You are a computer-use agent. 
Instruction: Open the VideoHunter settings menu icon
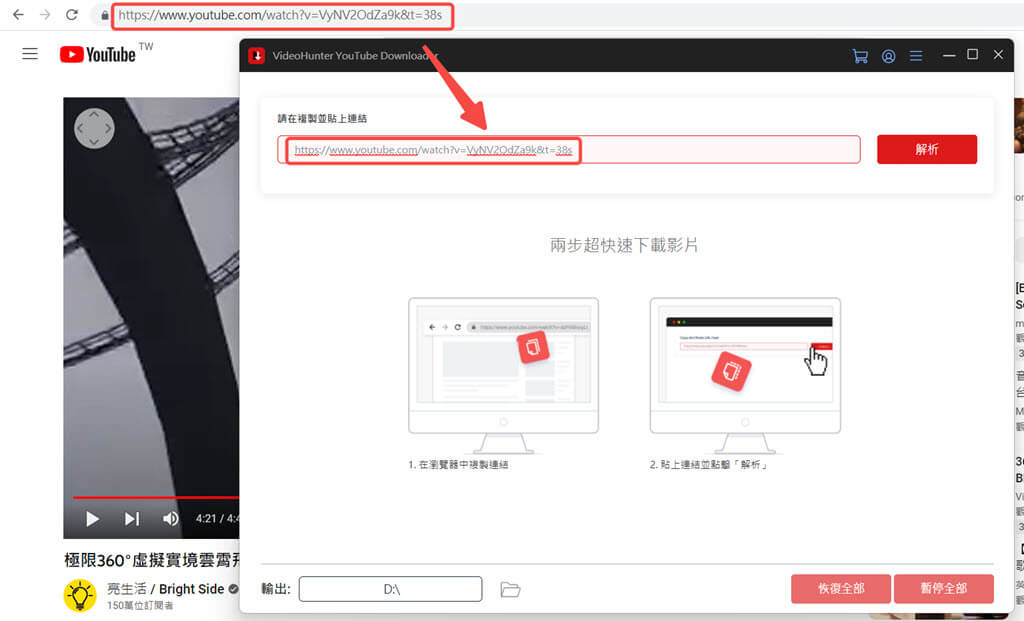point(916,56)
